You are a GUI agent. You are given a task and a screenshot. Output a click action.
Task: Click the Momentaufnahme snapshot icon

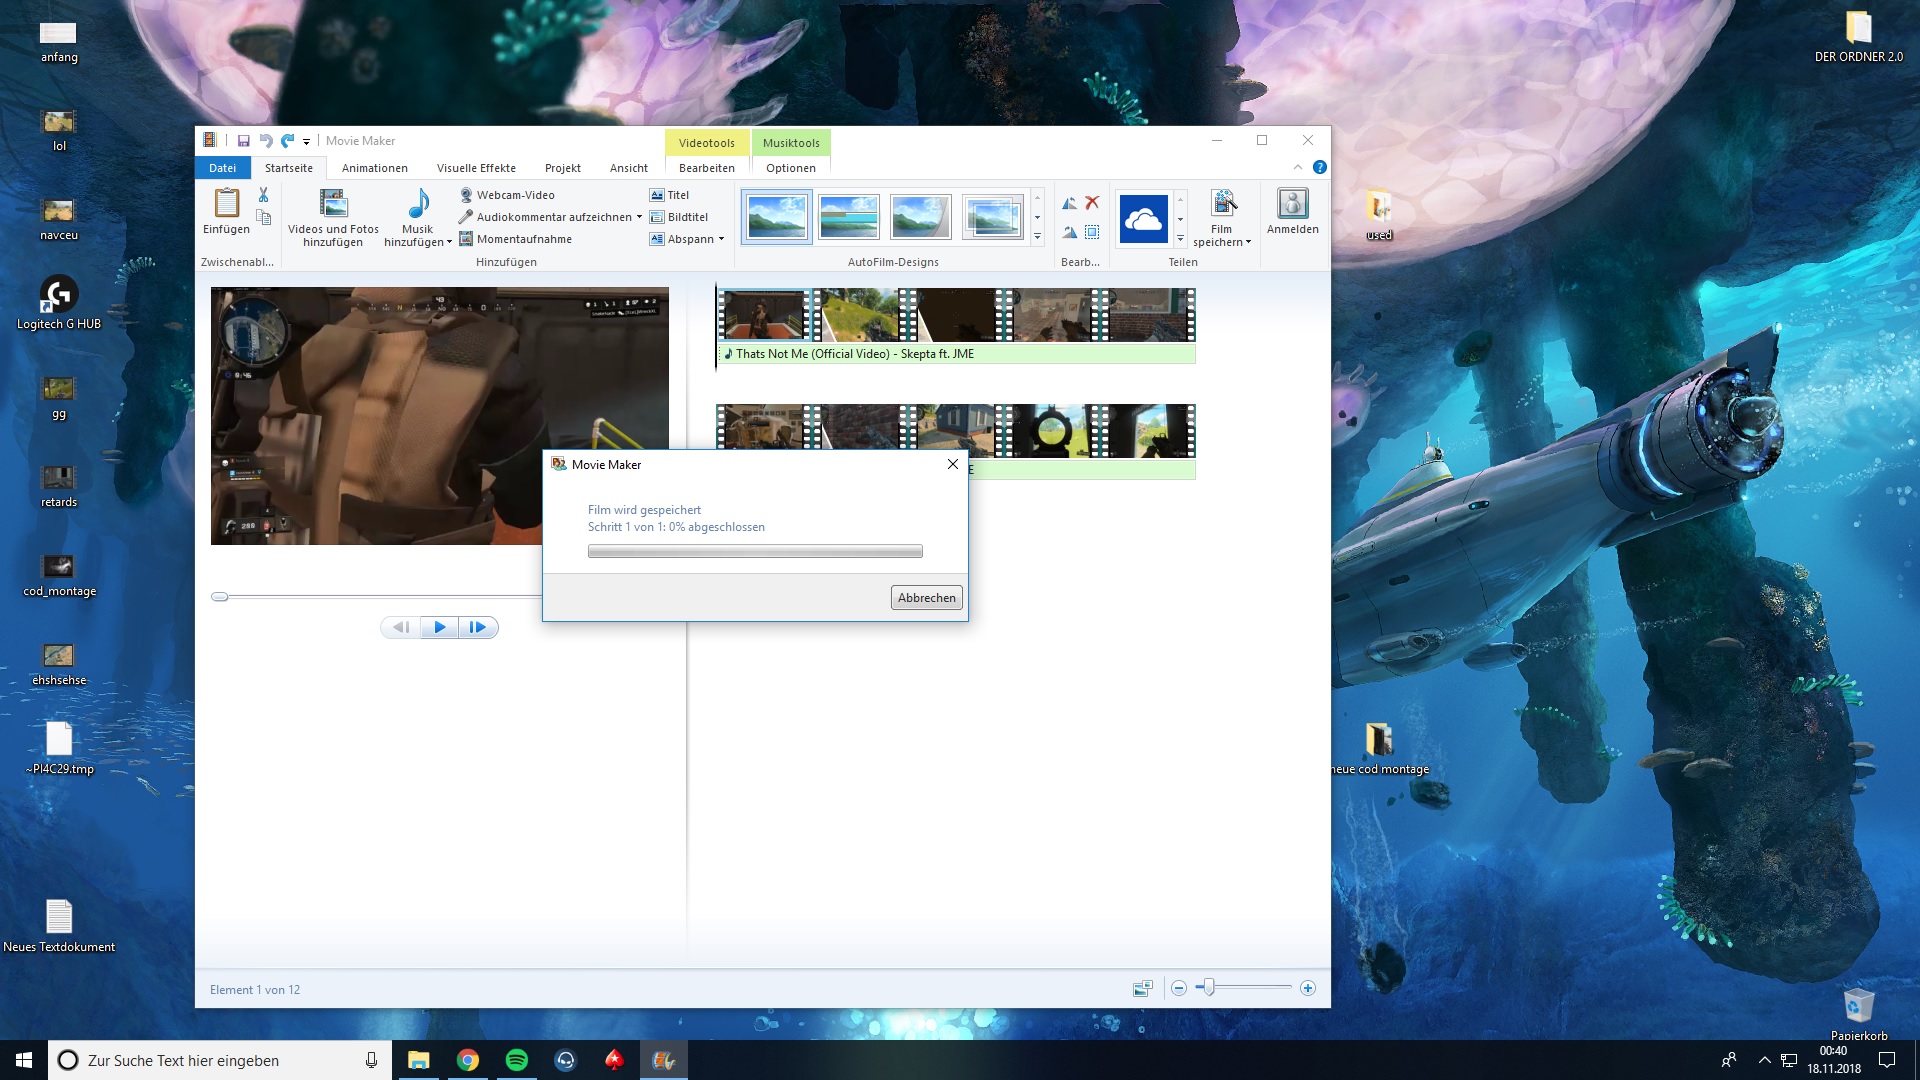(466, 239)
